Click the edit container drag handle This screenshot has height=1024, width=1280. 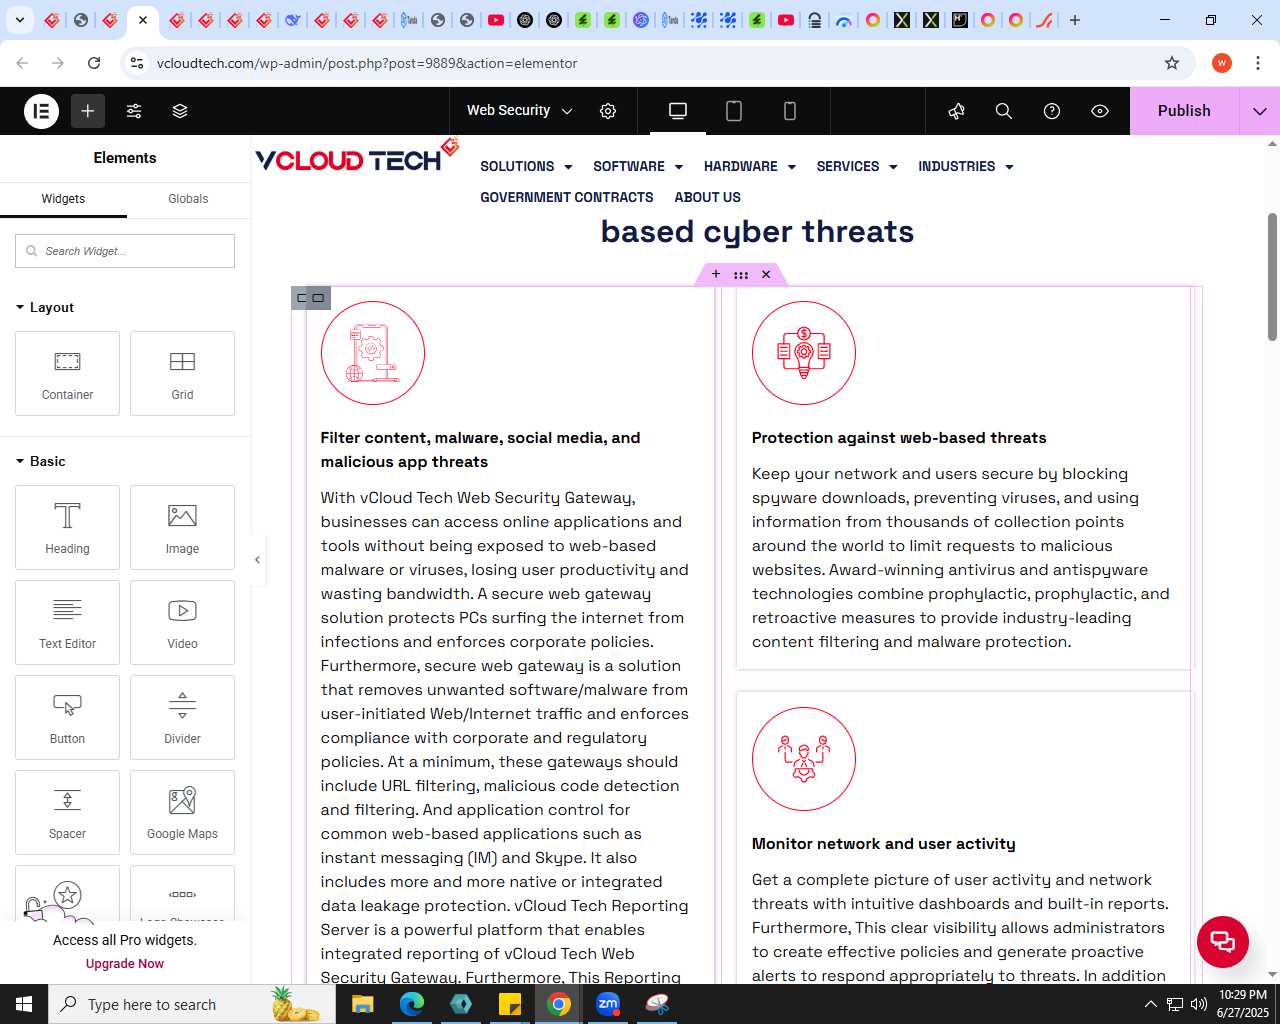tap(741, 274)
